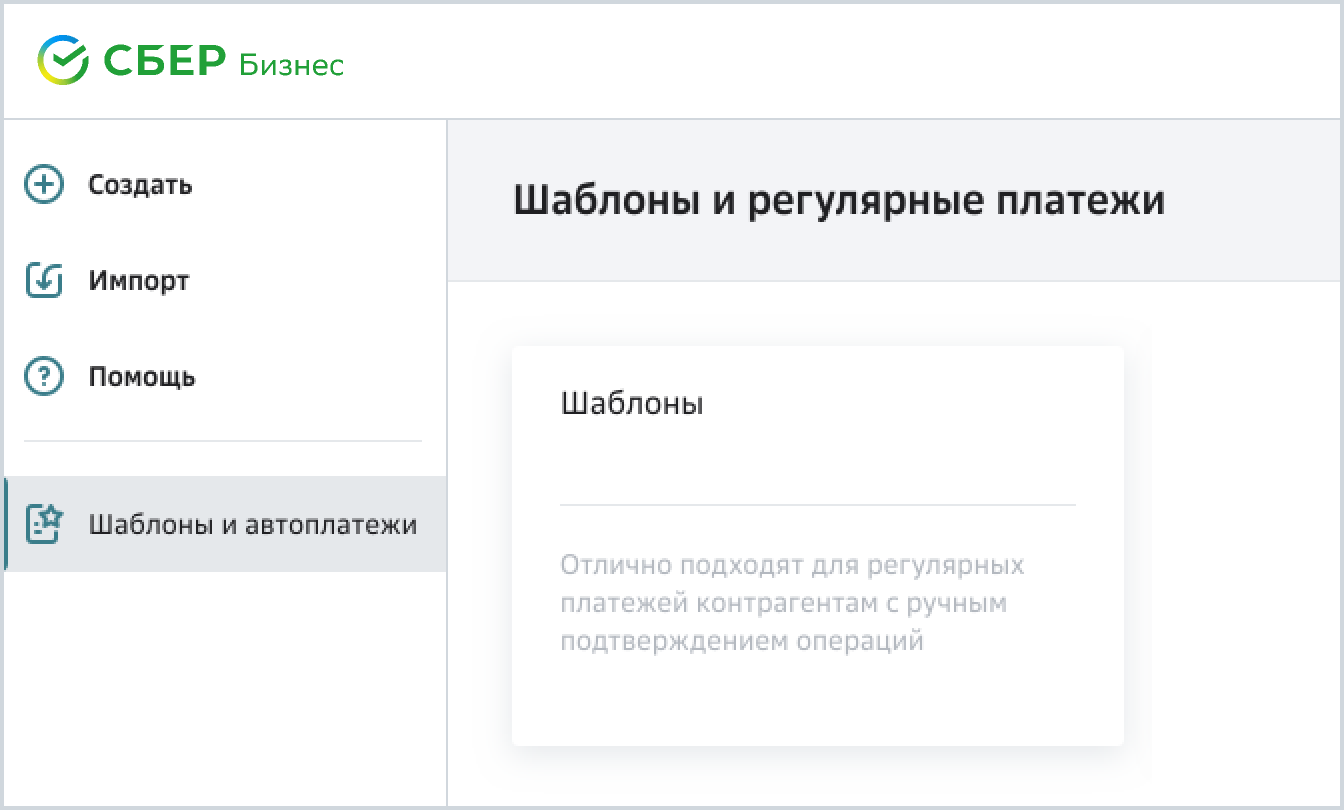
Task: Click the Импорт download arrow icon
Action: coord(44,281)
